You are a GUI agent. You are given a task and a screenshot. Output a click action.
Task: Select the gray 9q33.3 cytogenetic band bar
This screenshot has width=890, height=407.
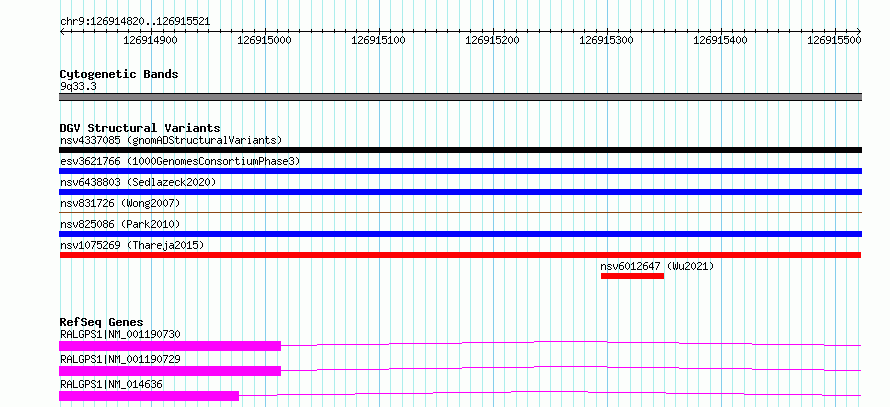point(460,97)
